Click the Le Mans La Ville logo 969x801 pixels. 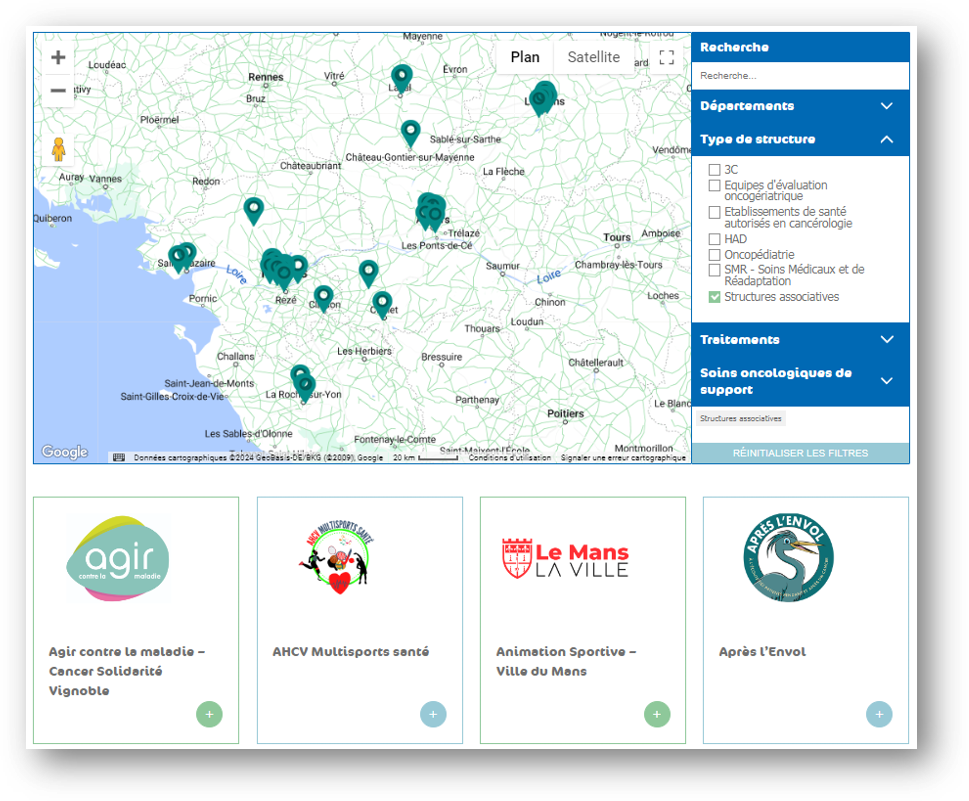click(565, 559)
